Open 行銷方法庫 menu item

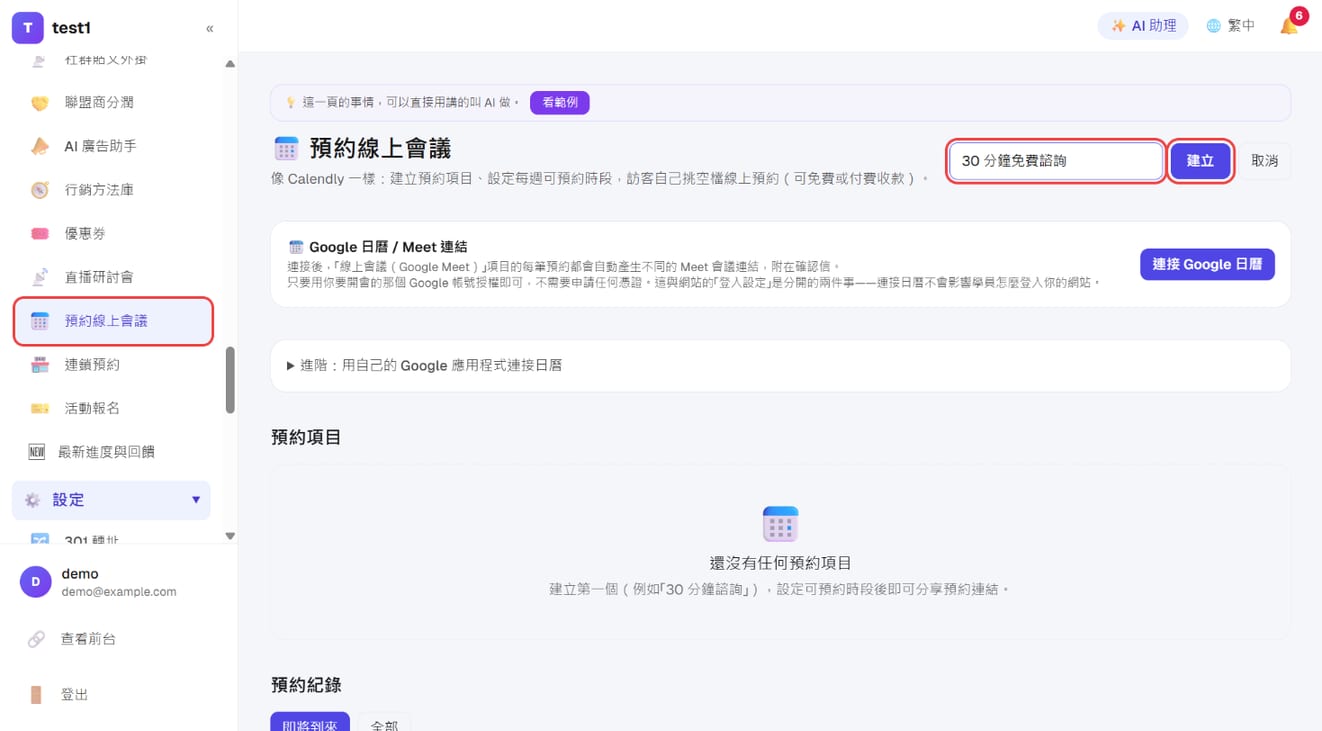(x=112, y=190)
